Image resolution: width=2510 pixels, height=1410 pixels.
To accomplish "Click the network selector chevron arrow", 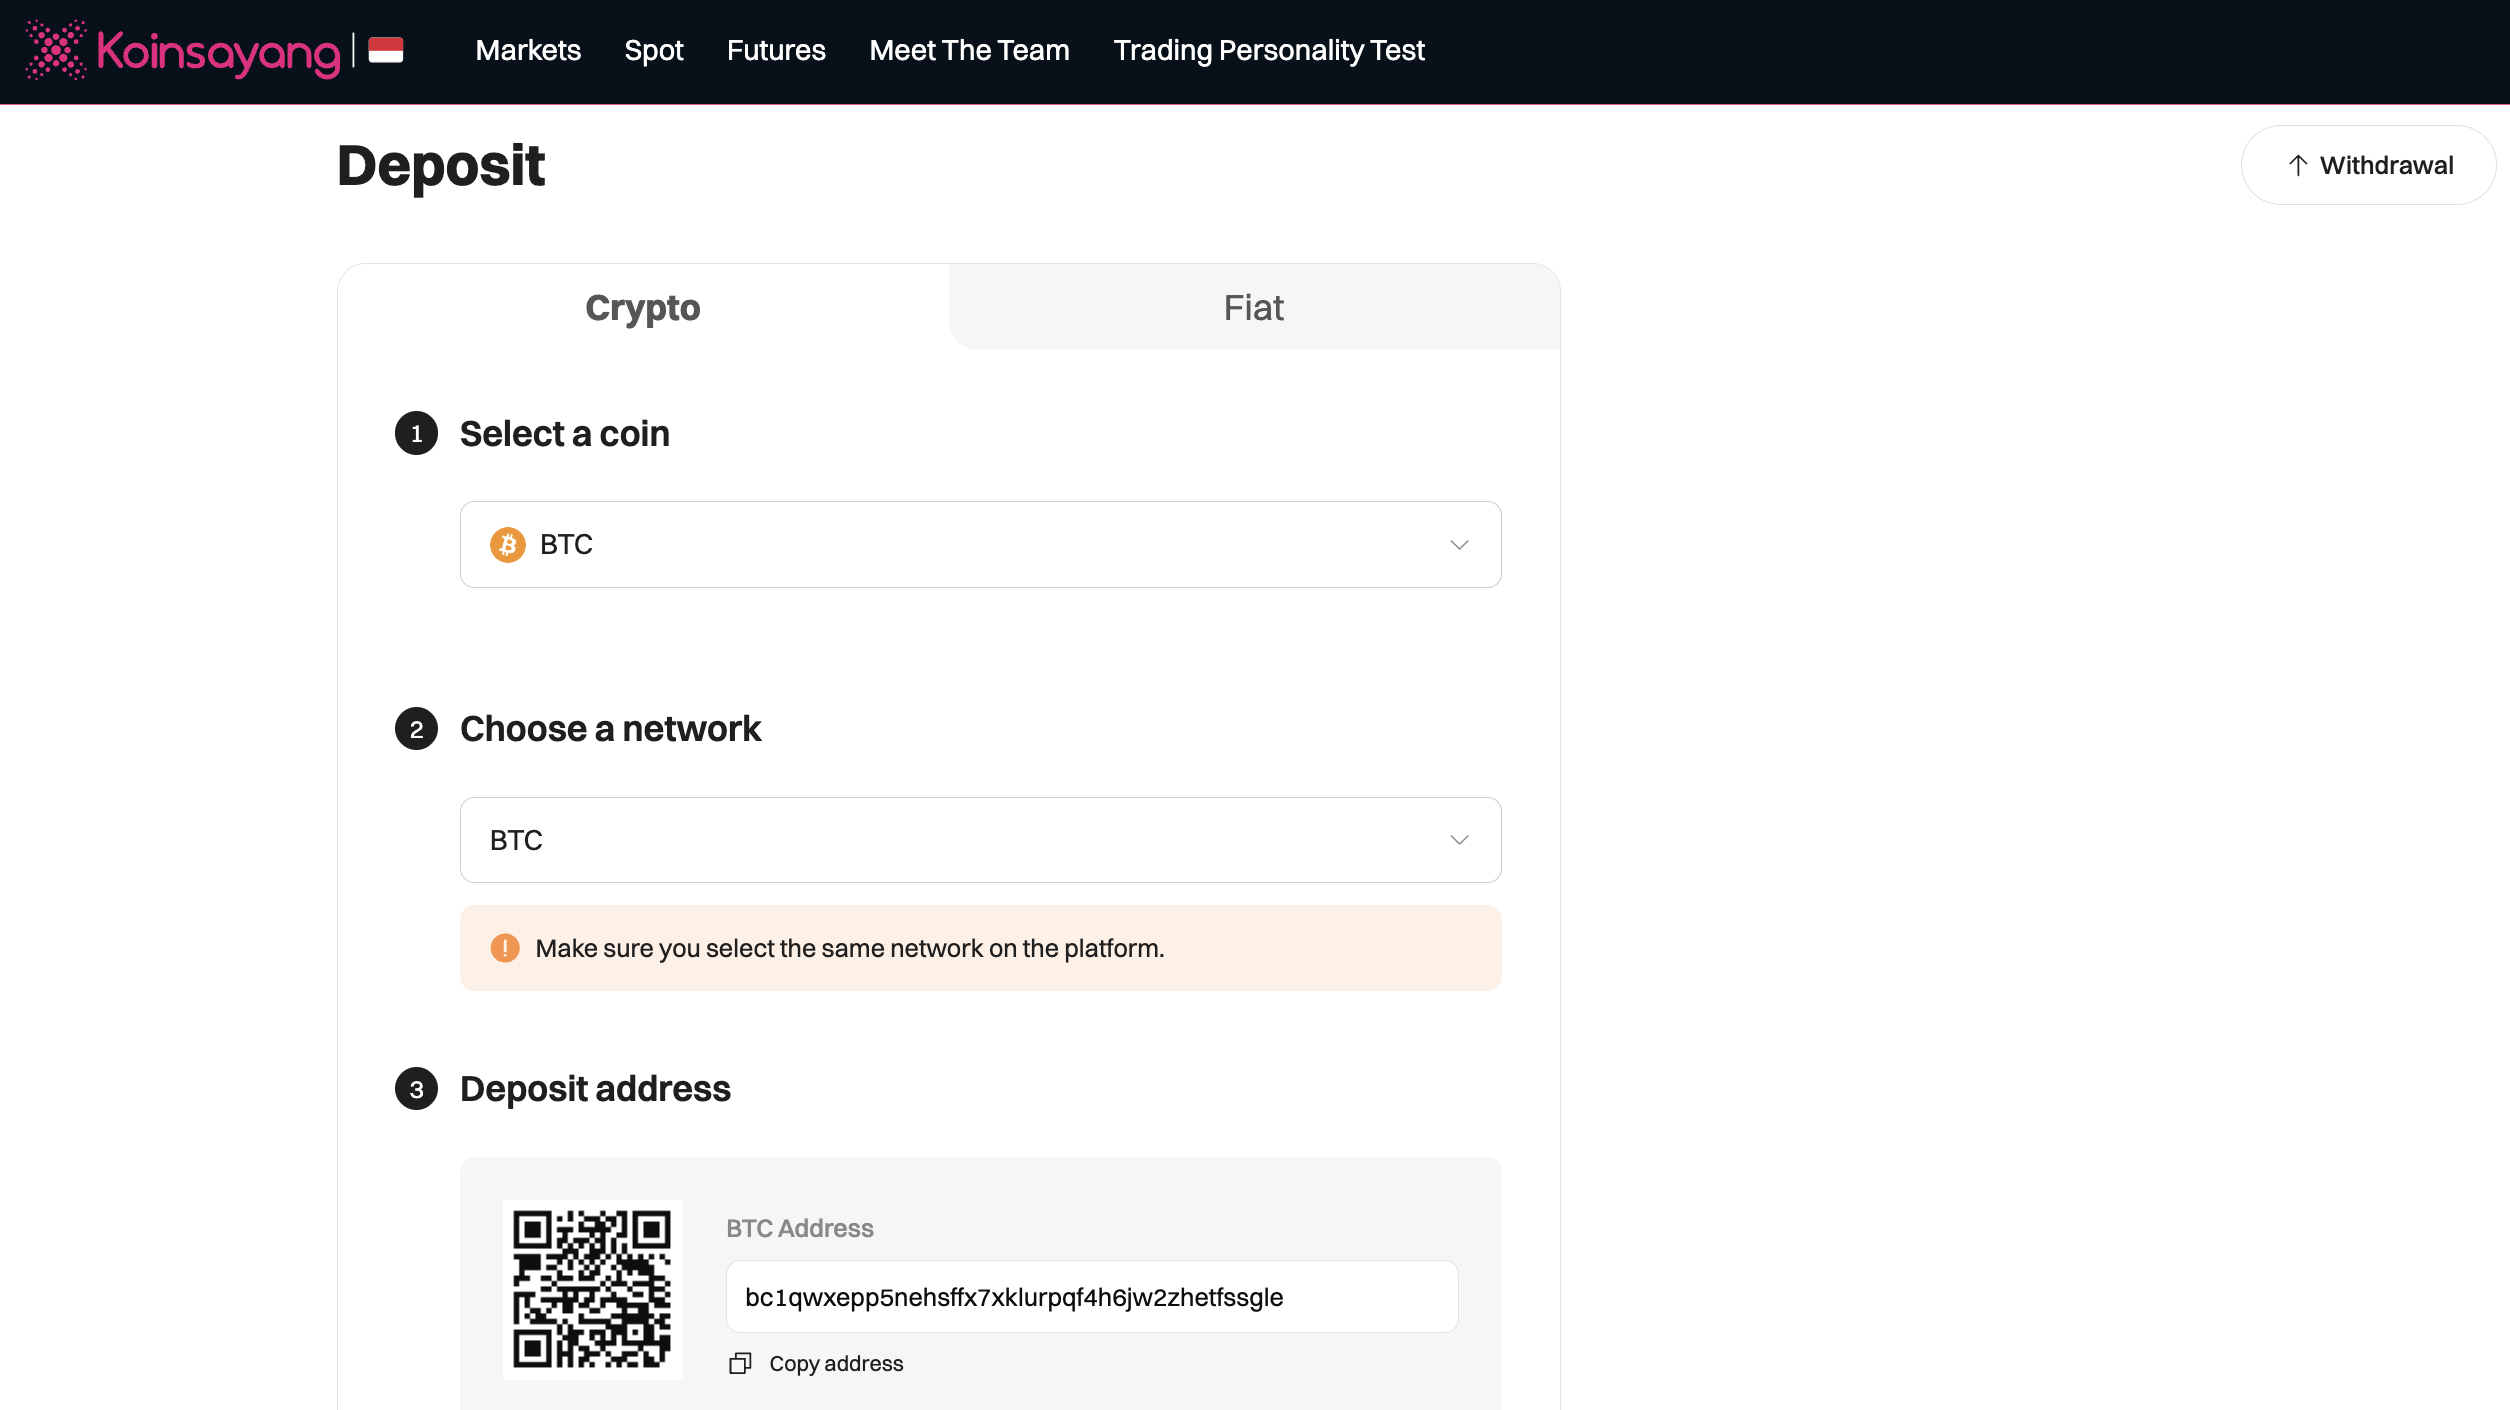I will tap(1459, 840).
